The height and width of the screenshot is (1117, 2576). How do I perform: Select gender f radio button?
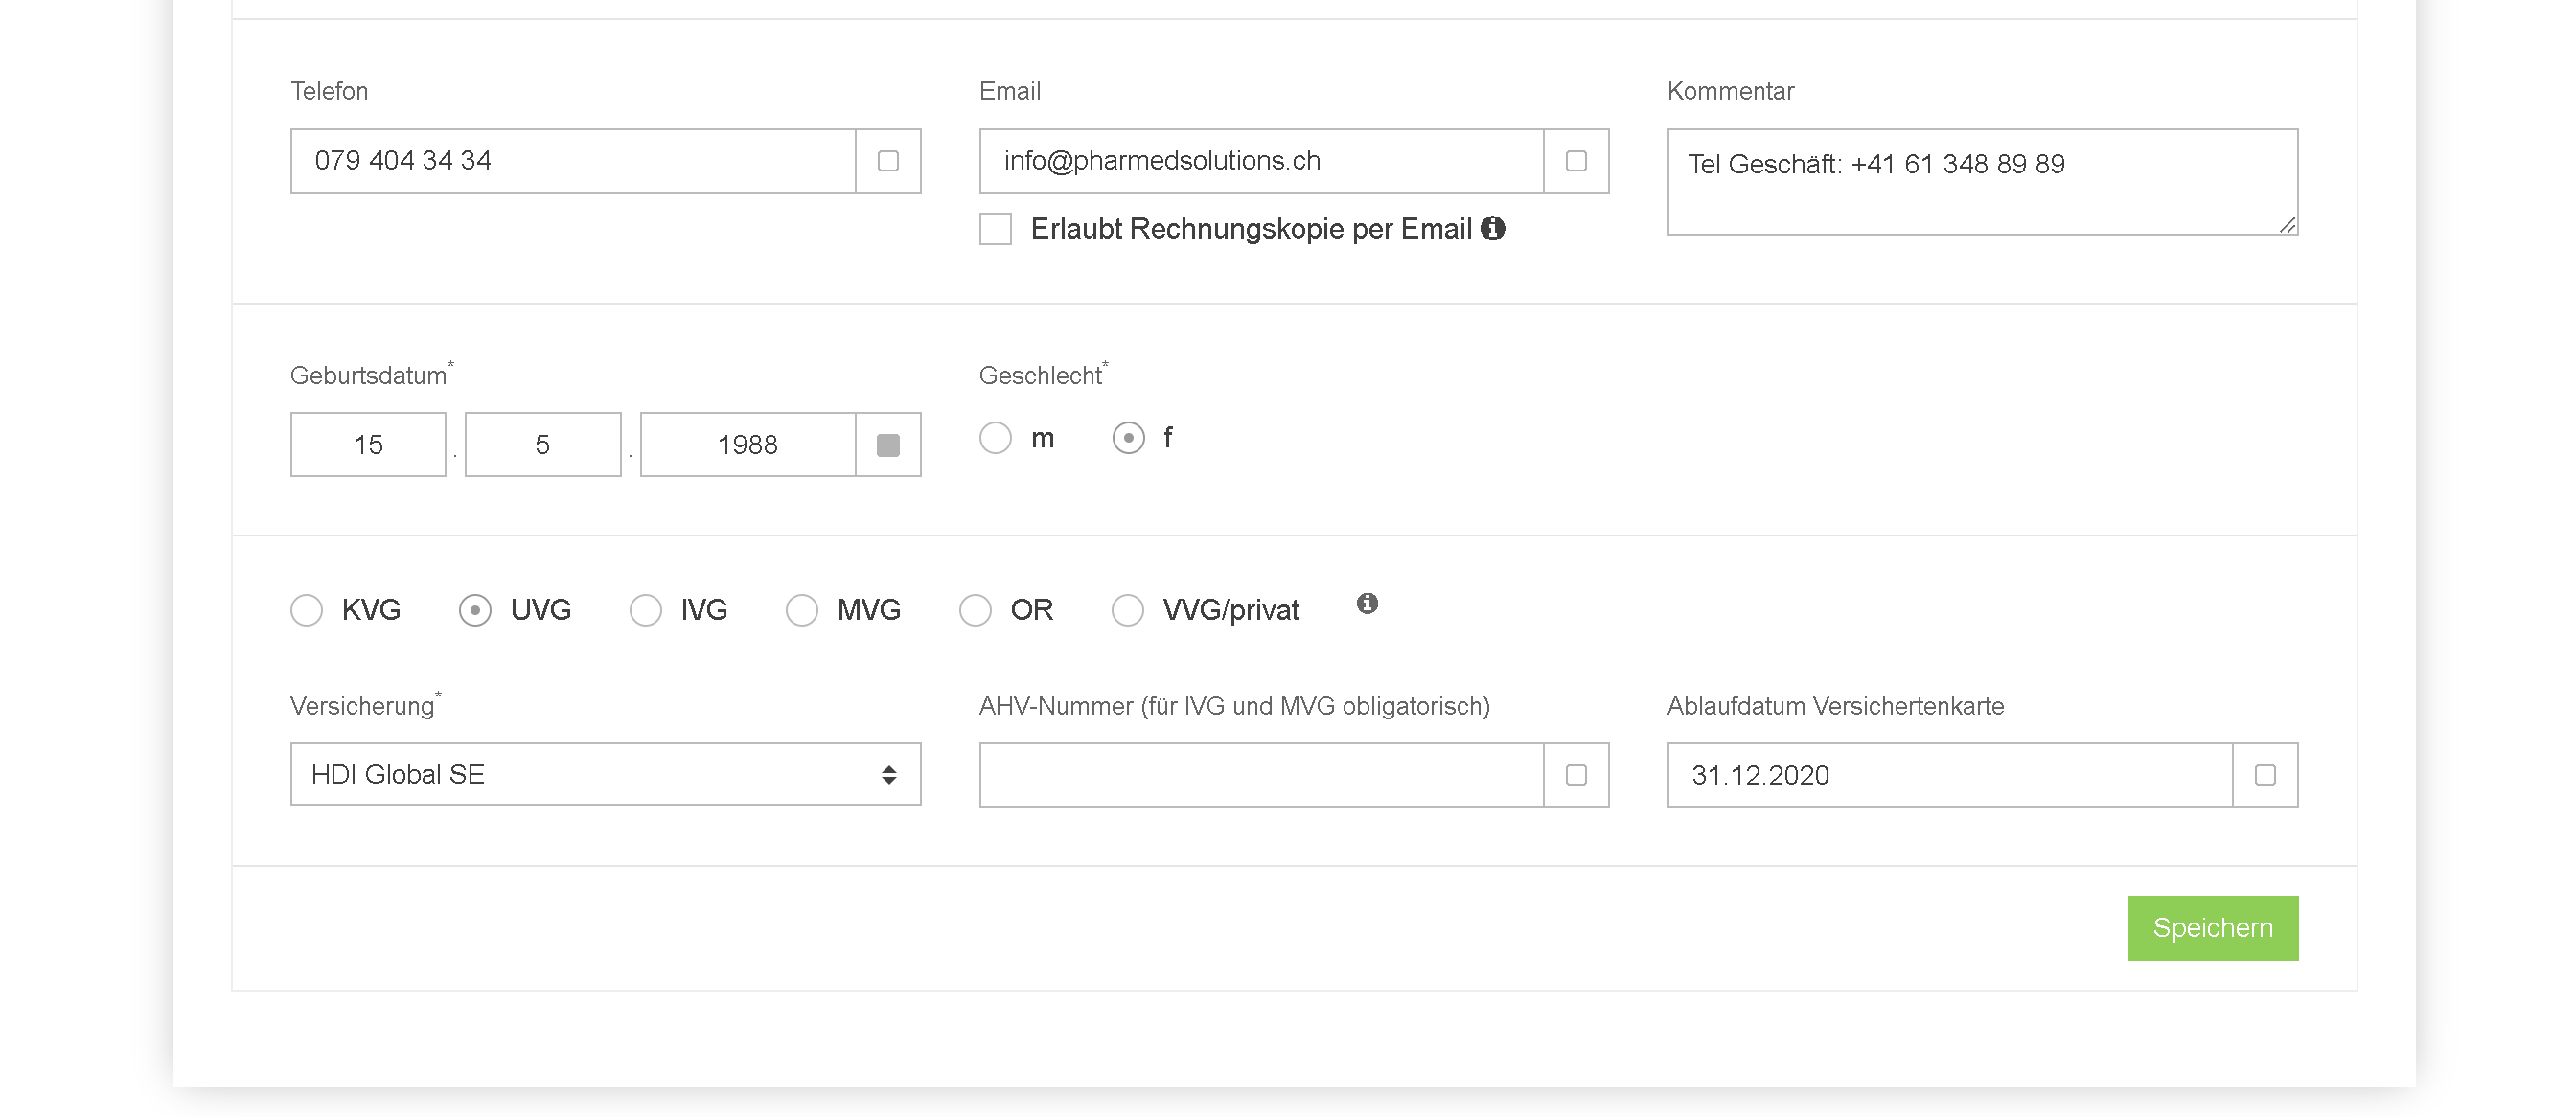pyautogui.click(x=1129, y=438)
